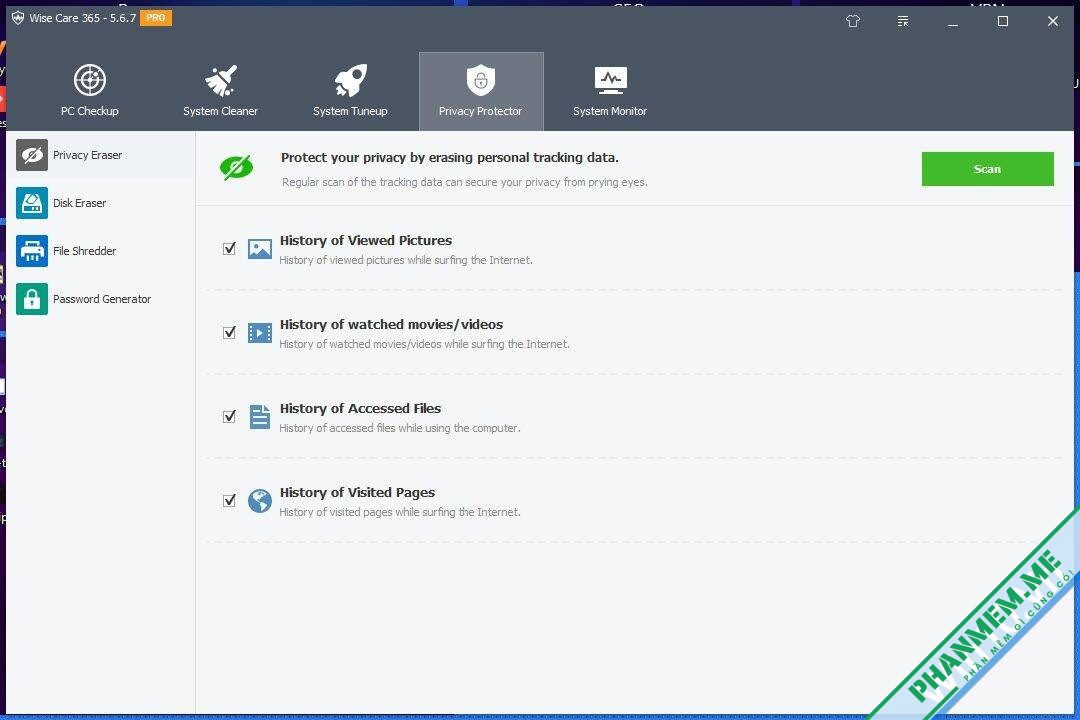Image resolution: width=1080 pixels, height=720 pixels.
Task: Click the System Monitor screen icon
Action: pos(610,80)
